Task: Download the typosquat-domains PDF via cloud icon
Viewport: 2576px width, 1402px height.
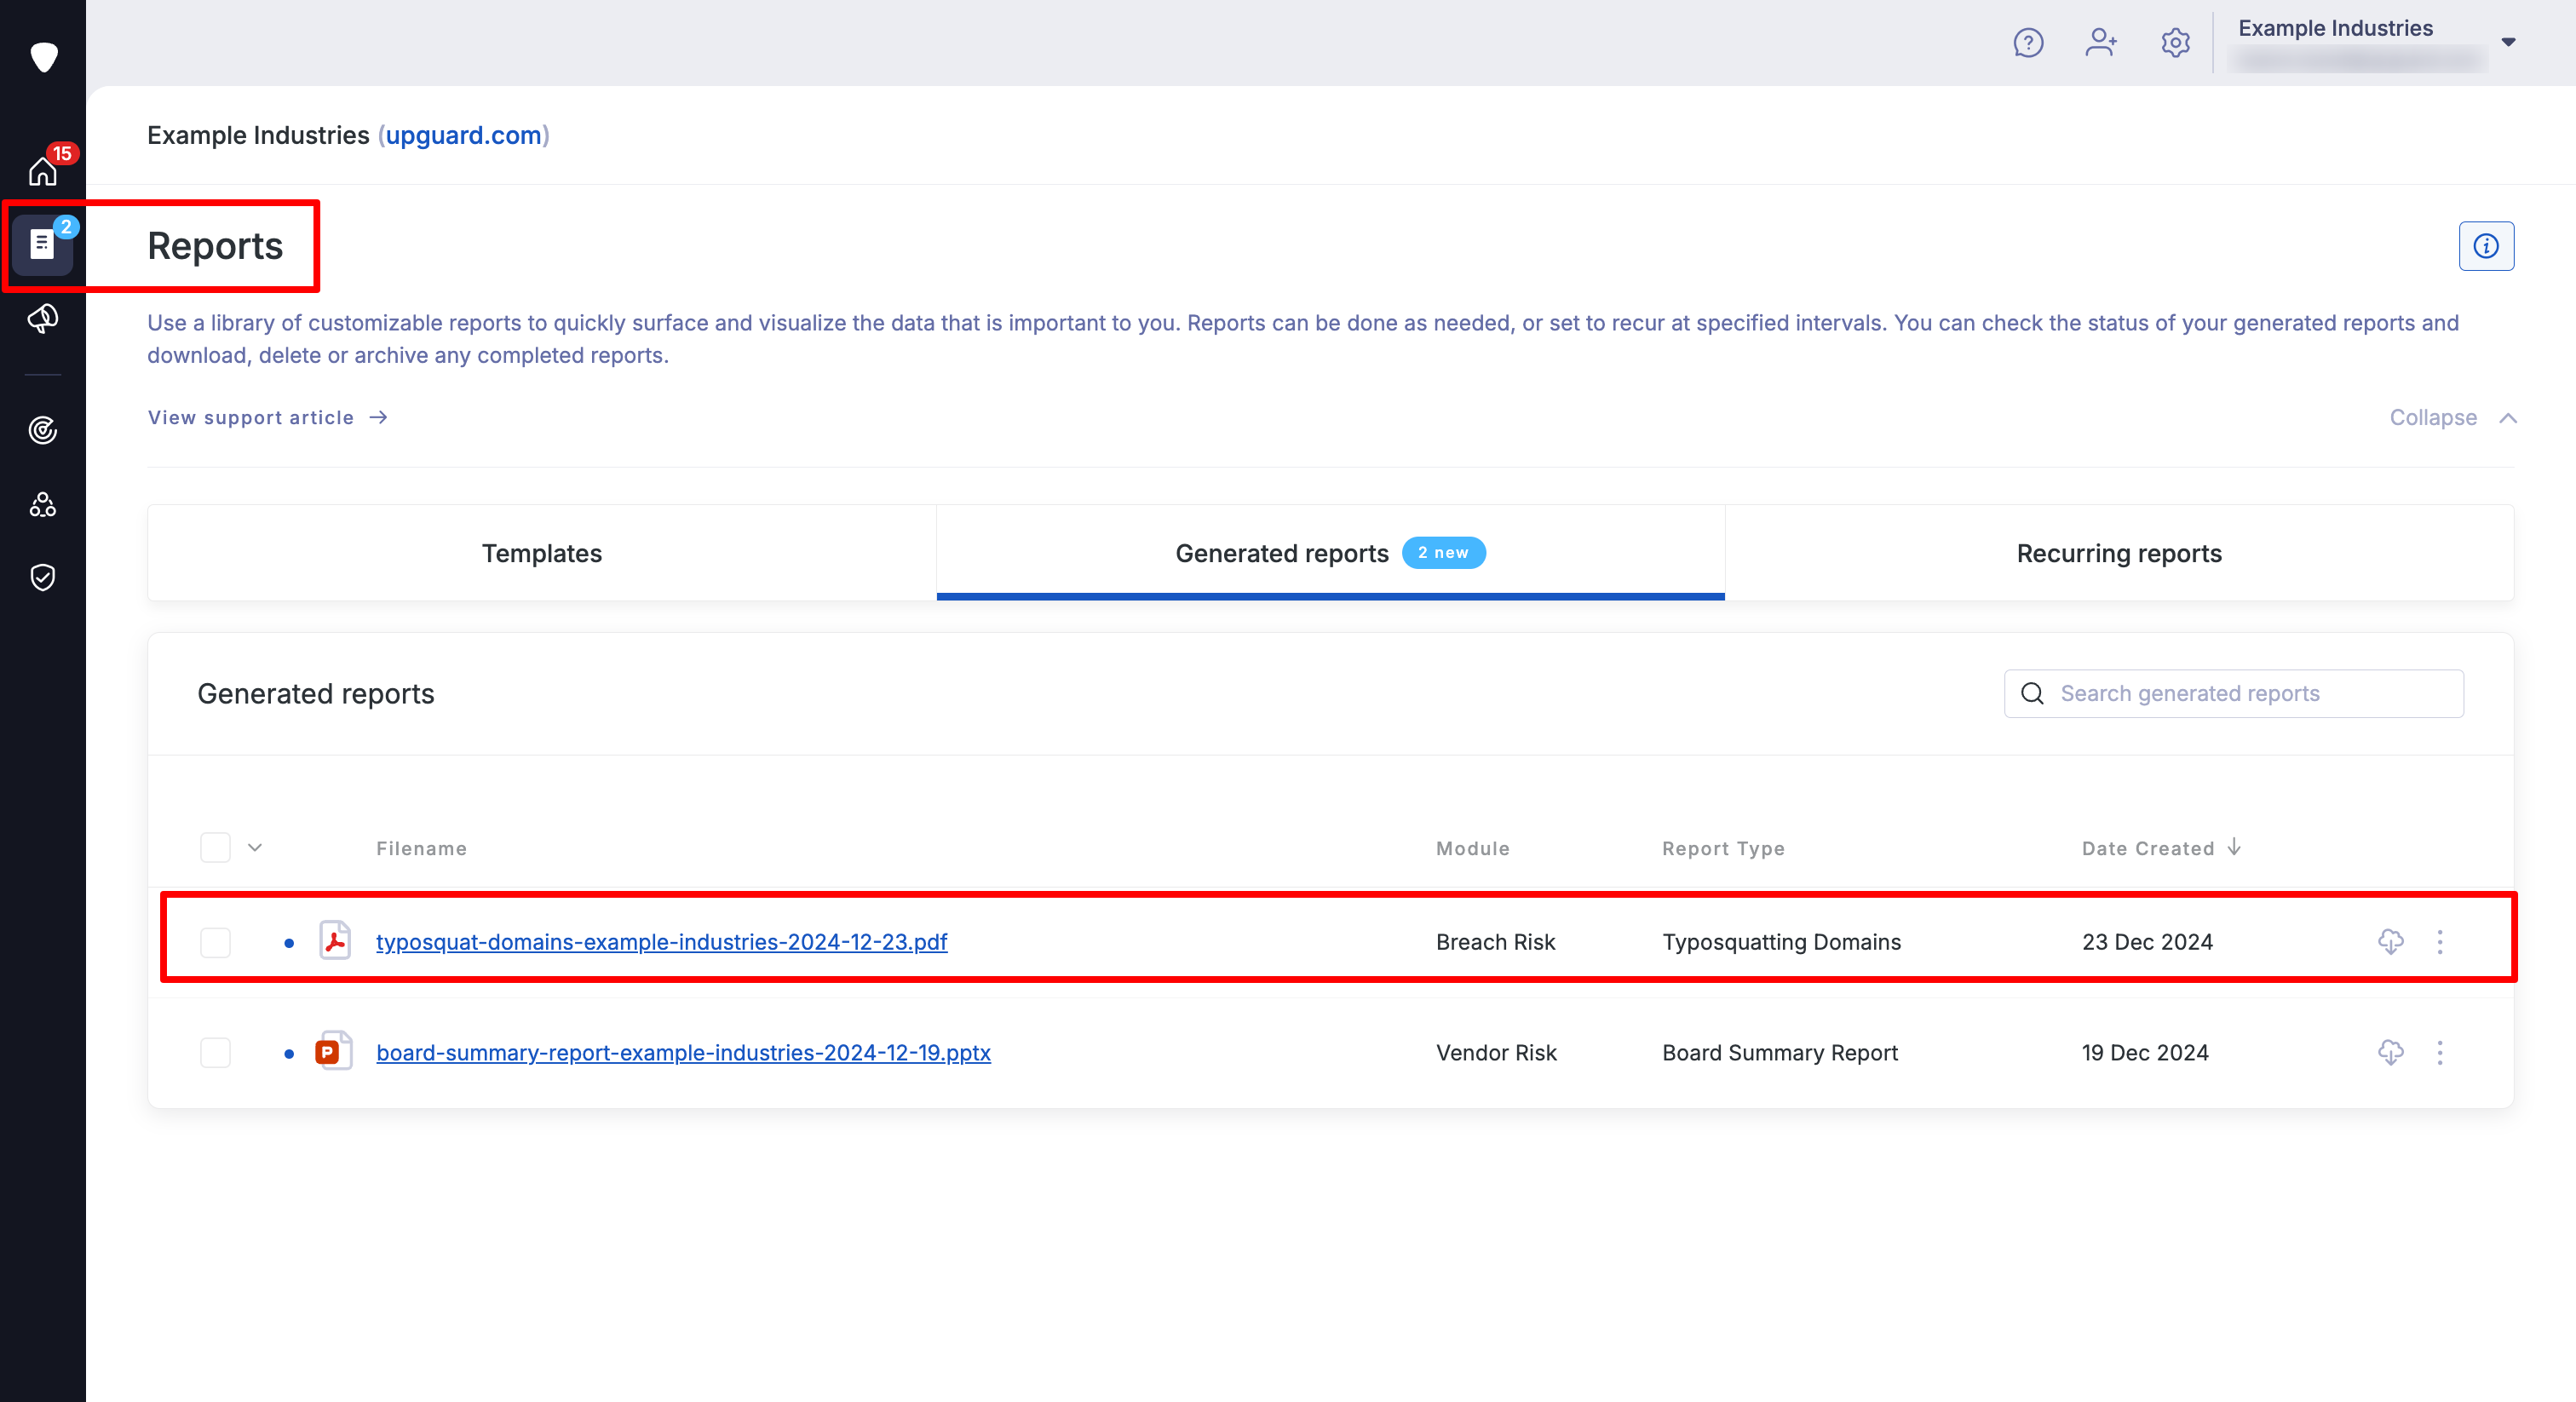Action: pyautogui.click(x=2390, y=941)
